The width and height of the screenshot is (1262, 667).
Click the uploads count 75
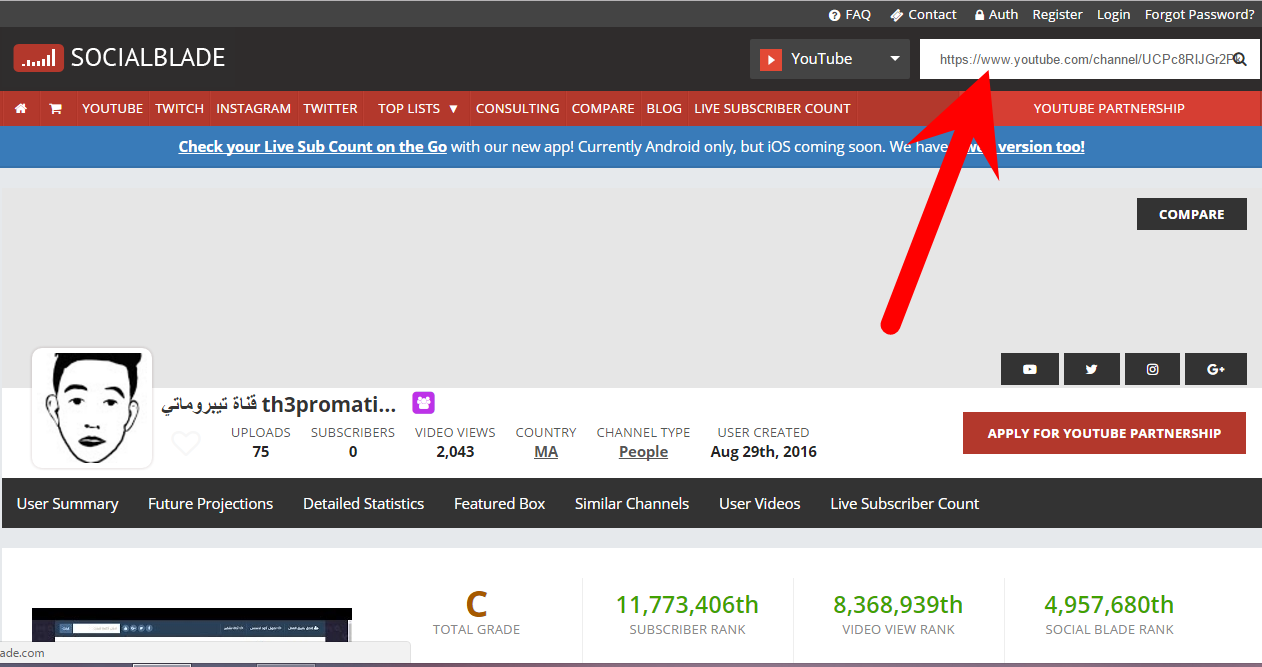point(261,452)
